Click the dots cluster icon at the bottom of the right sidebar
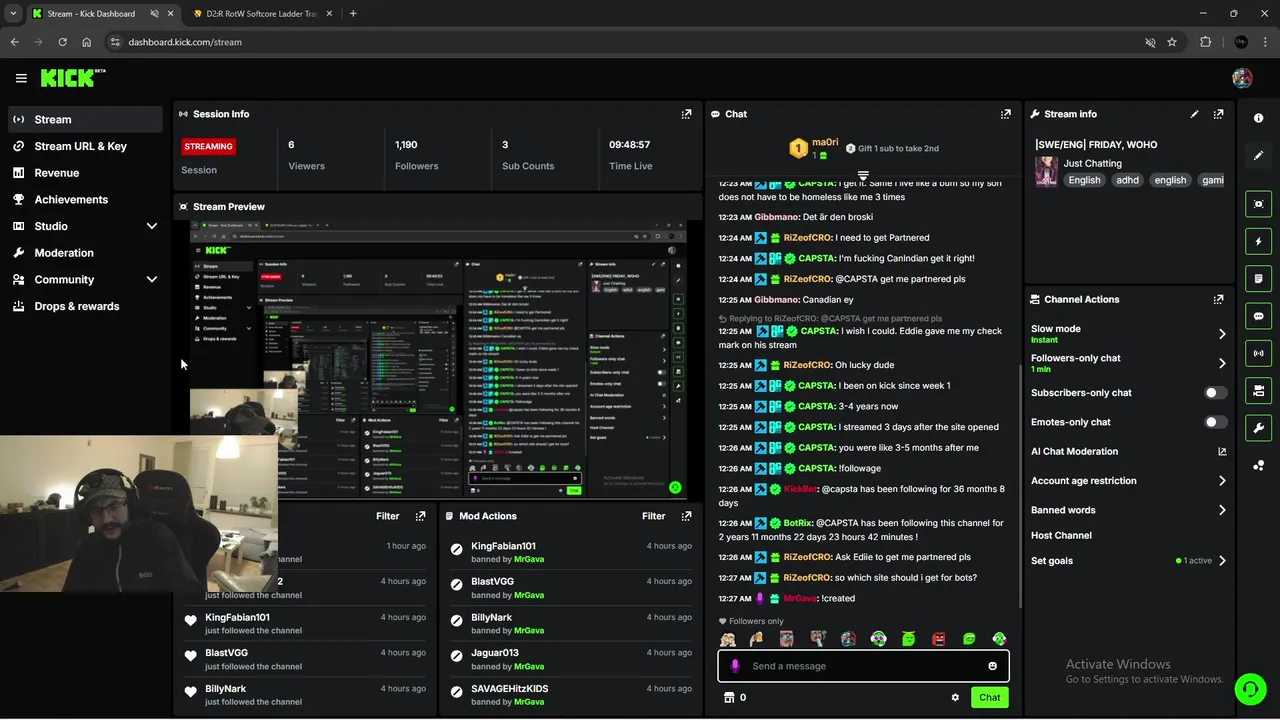Screen dimensions: 1280x720 point(1258,465)
